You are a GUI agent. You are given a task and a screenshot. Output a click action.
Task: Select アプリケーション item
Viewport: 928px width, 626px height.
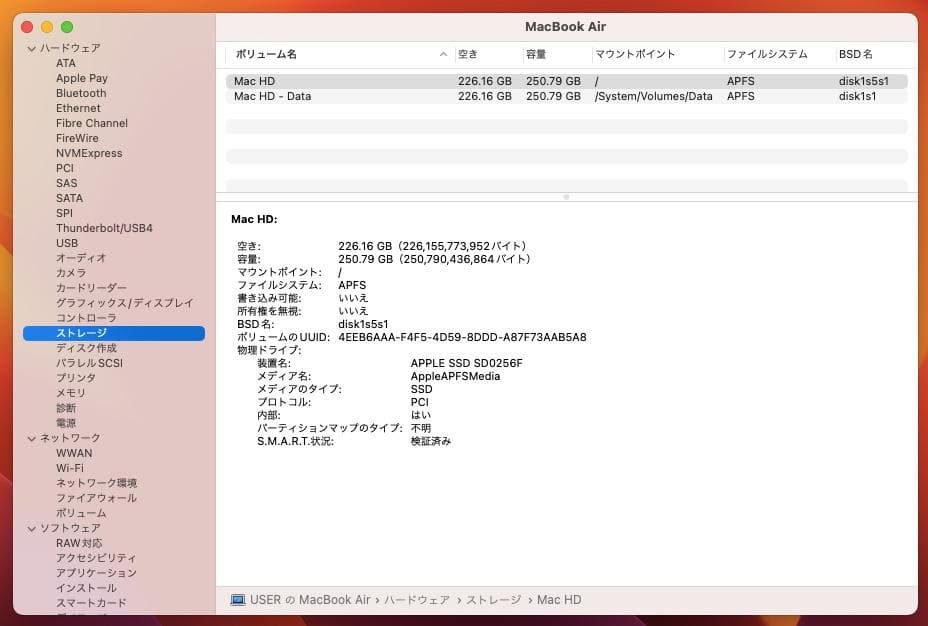(96, 573)
